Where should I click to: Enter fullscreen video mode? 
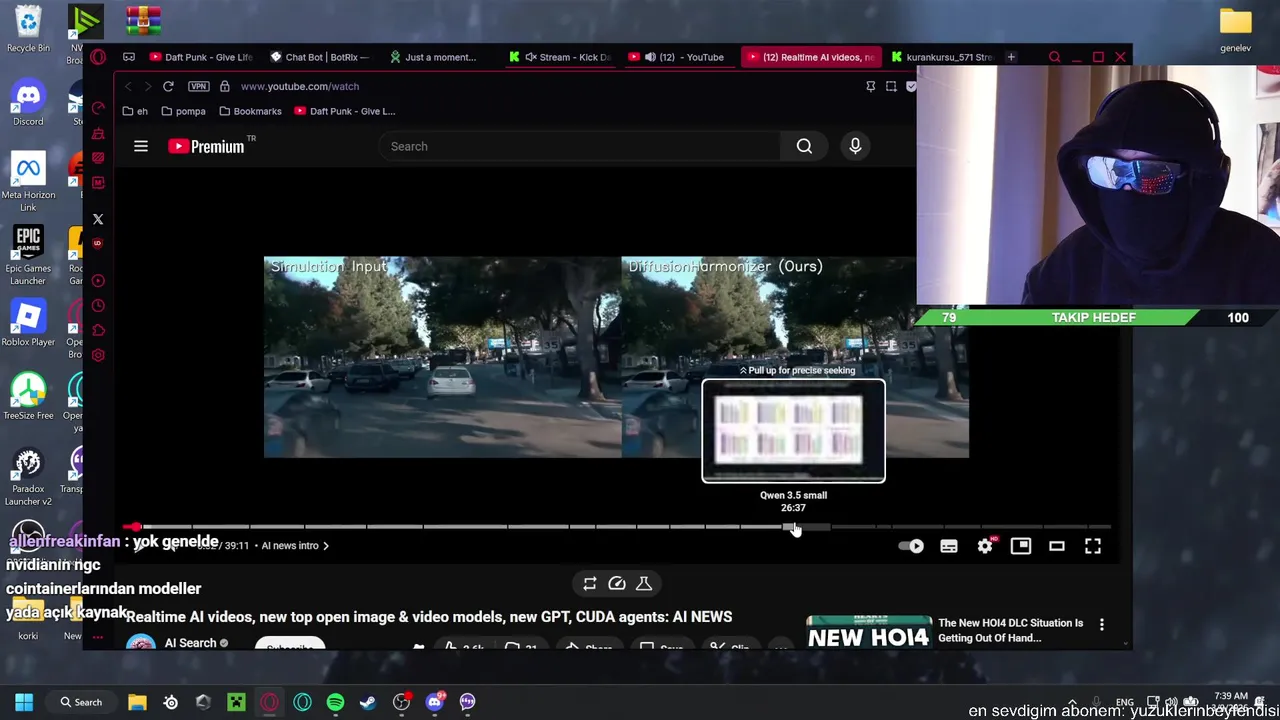tap(1093, 546)
